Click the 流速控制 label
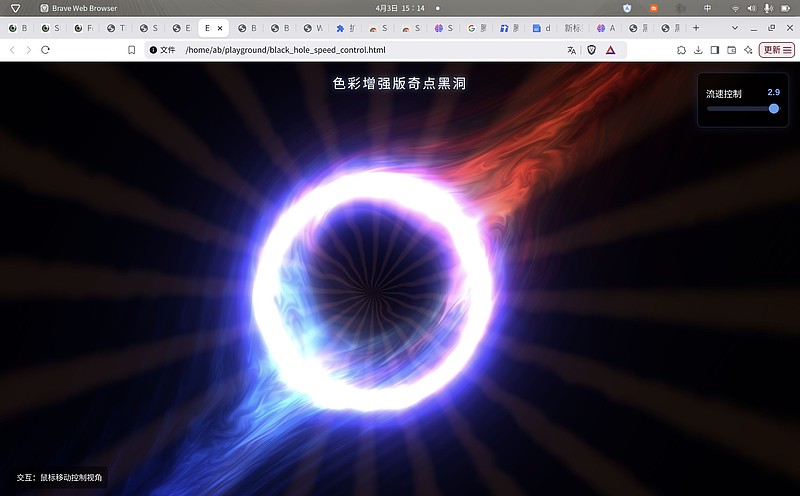The height and width of the screenshot is (496, 800). [x=723, y=94]
